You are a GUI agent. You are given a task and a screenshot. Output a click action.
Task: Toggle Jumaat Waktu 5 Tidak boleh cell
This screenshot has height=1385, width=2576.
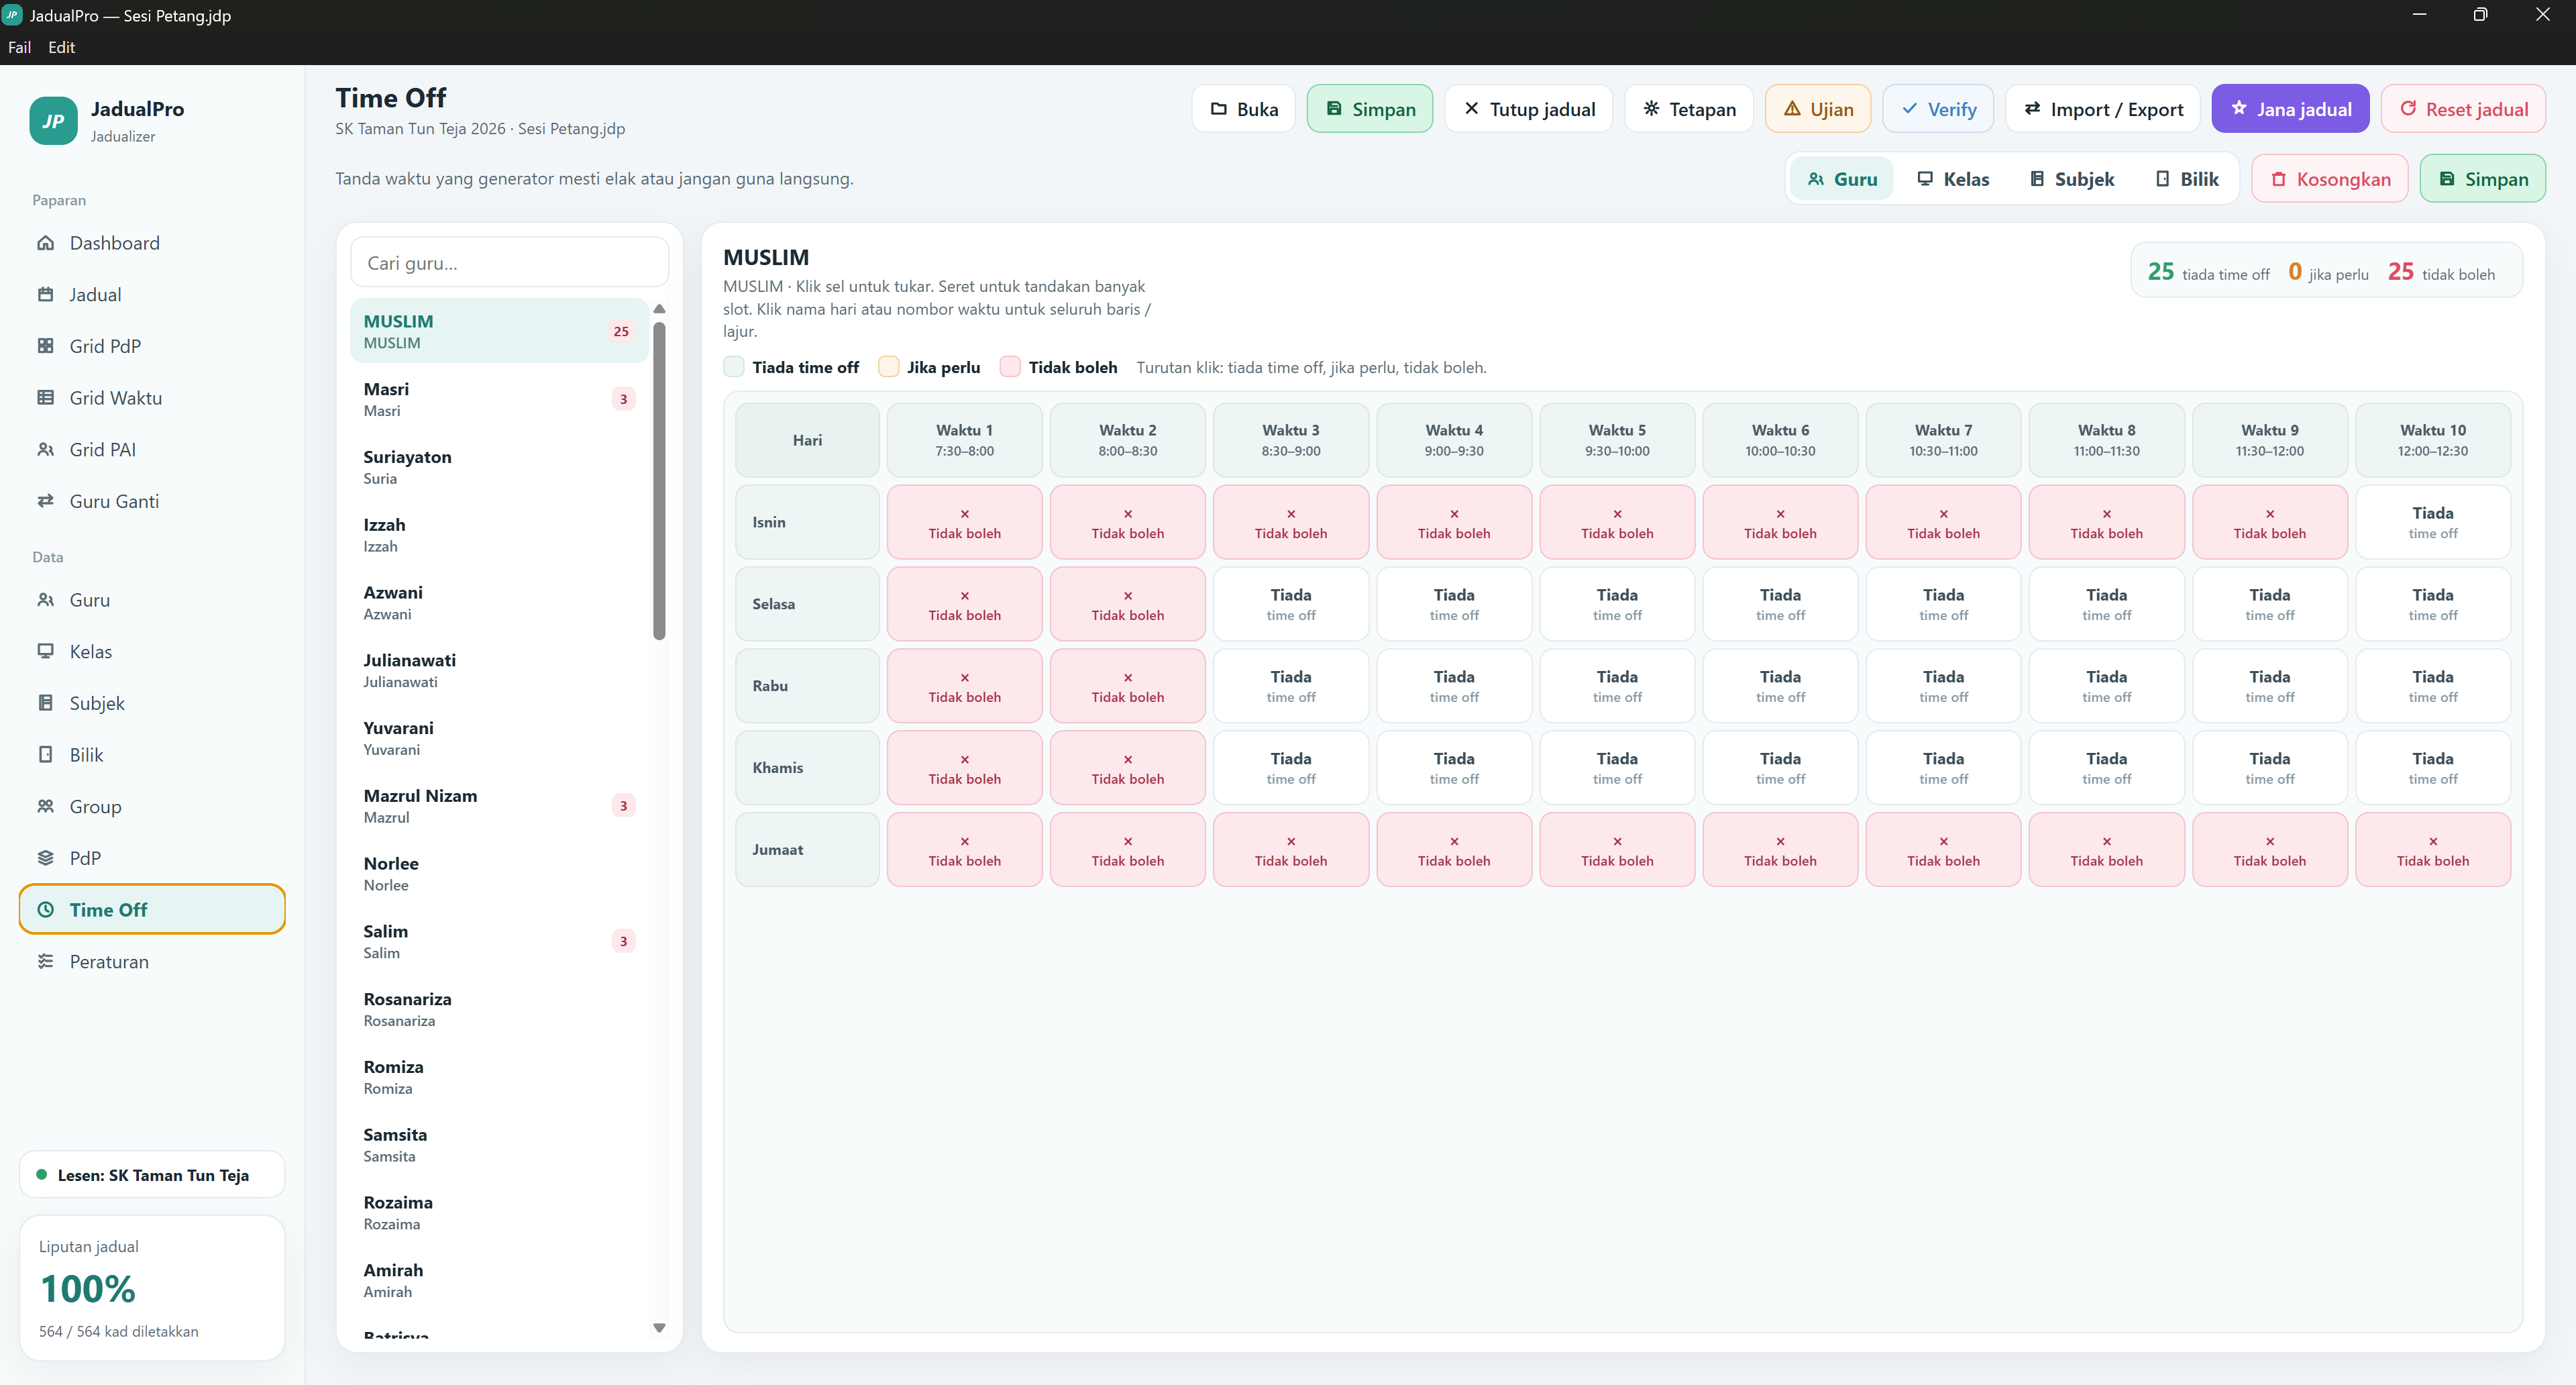pos(1617,849)
